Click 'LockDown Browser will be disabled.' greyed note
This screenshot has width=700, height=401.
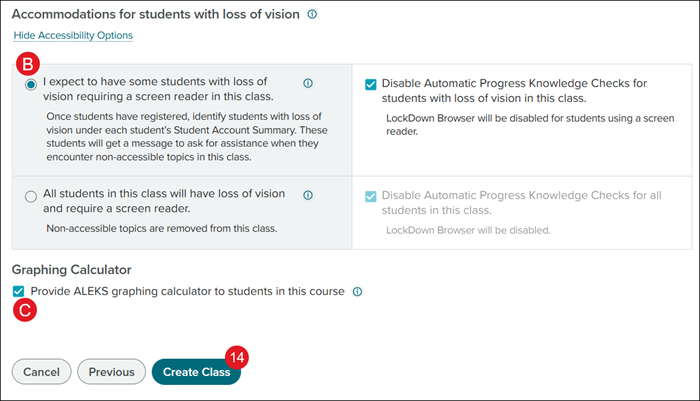pos(468,231)
